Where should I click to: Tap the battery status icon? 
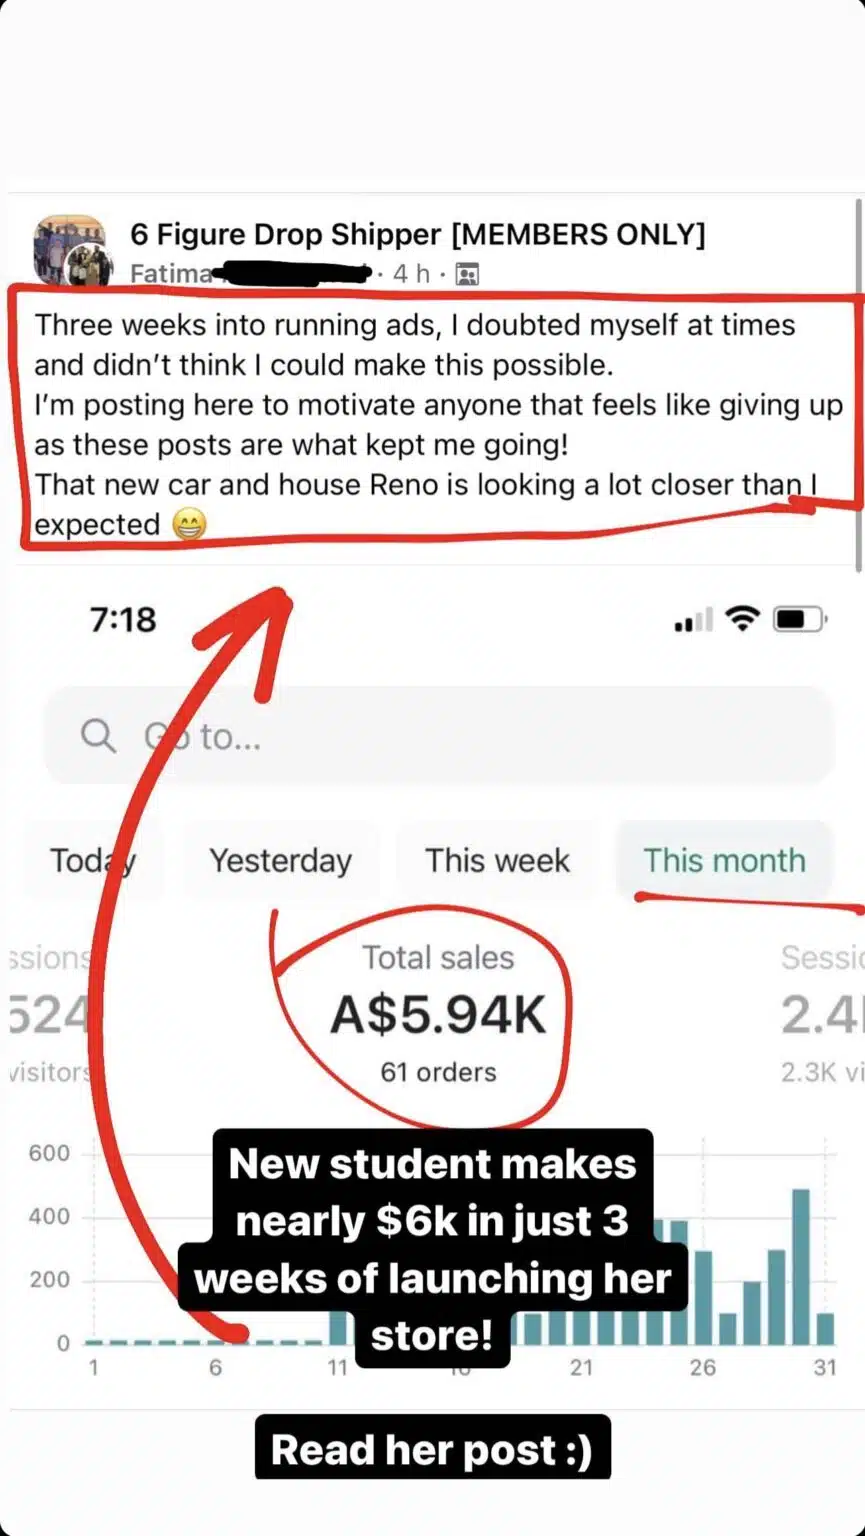(x=799, y=619)
